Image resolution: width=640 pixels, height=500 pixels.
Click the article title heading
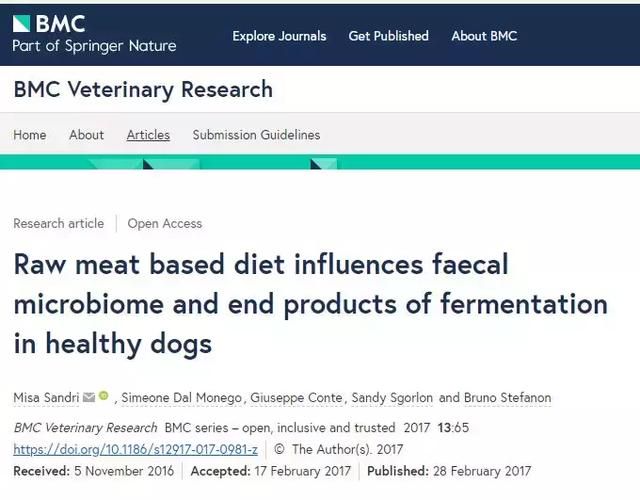(x=311, y=304)
